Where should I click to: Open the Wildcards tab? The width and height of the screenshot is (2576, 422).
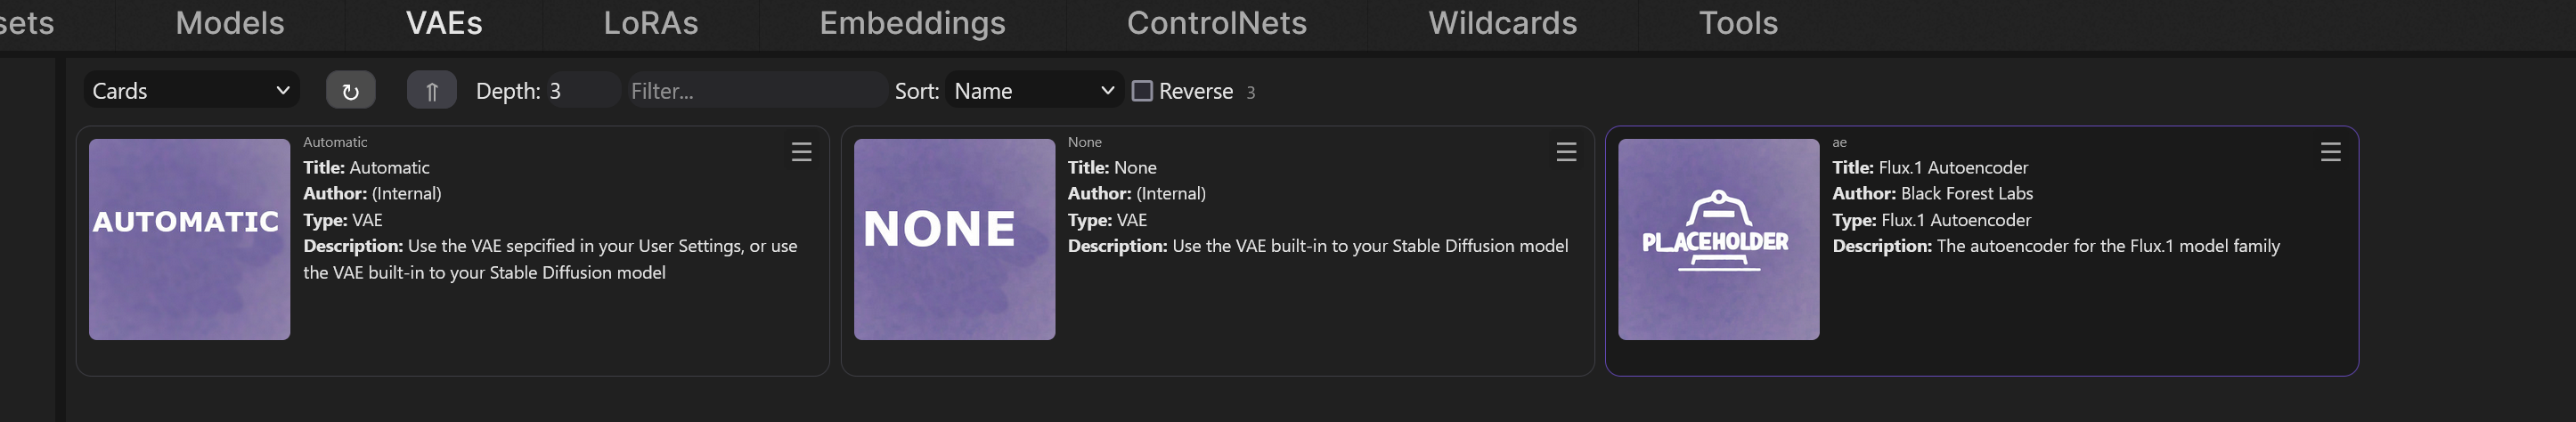[1502, 23]
